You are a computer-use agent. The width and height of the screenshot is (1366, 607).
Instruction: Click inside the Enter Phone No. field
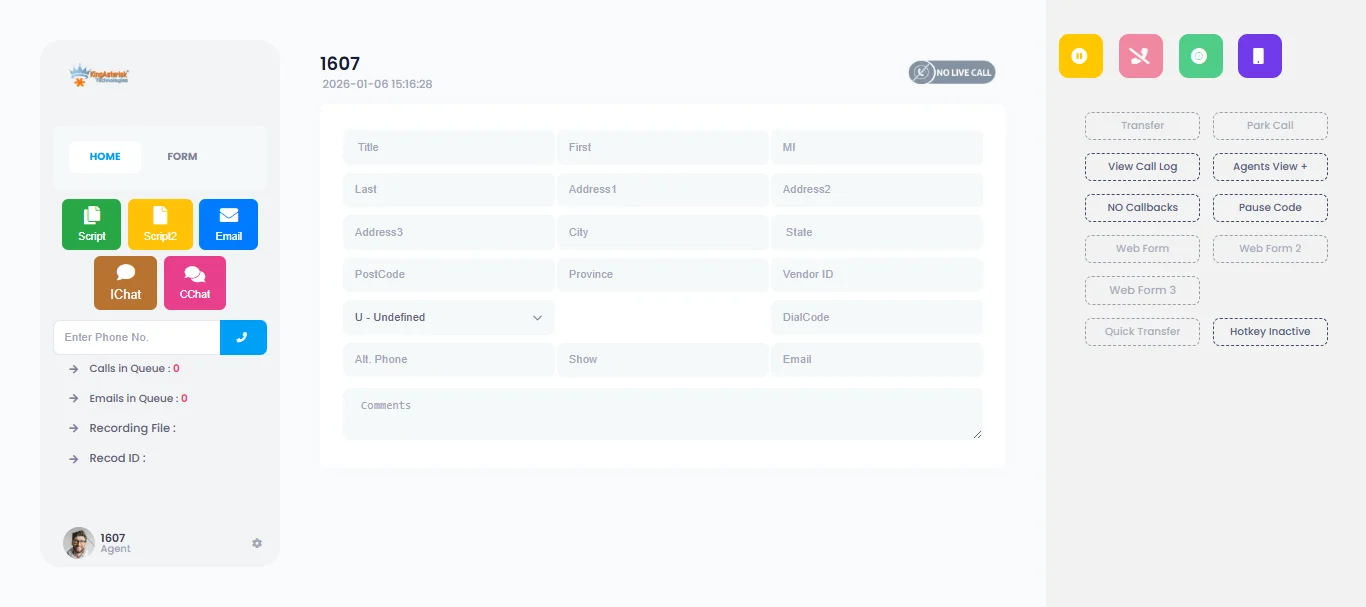[x=135, y=337]
